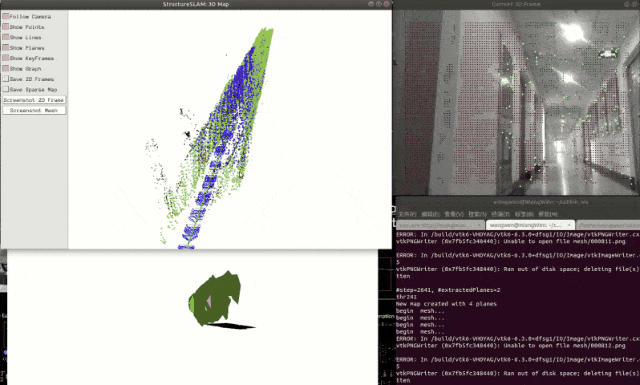Close the first terminal tab with its x

click(x=479, y=225)
